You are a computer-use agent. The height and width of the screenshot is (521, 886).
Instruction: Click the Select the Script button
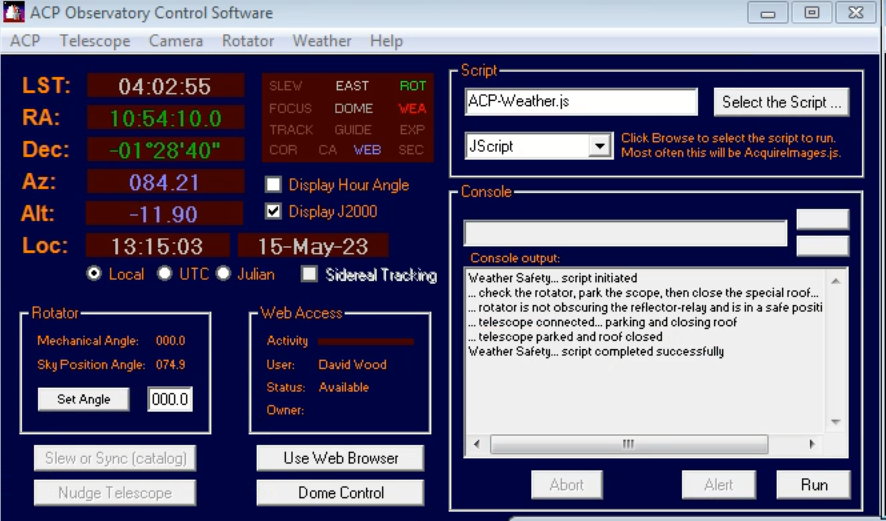(x=781, y=102)
